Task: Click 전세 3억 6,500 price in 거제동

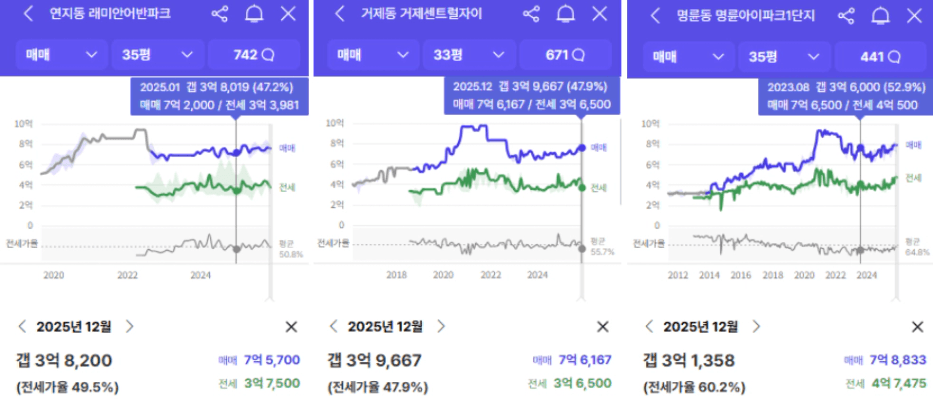Action: [576, 383]
